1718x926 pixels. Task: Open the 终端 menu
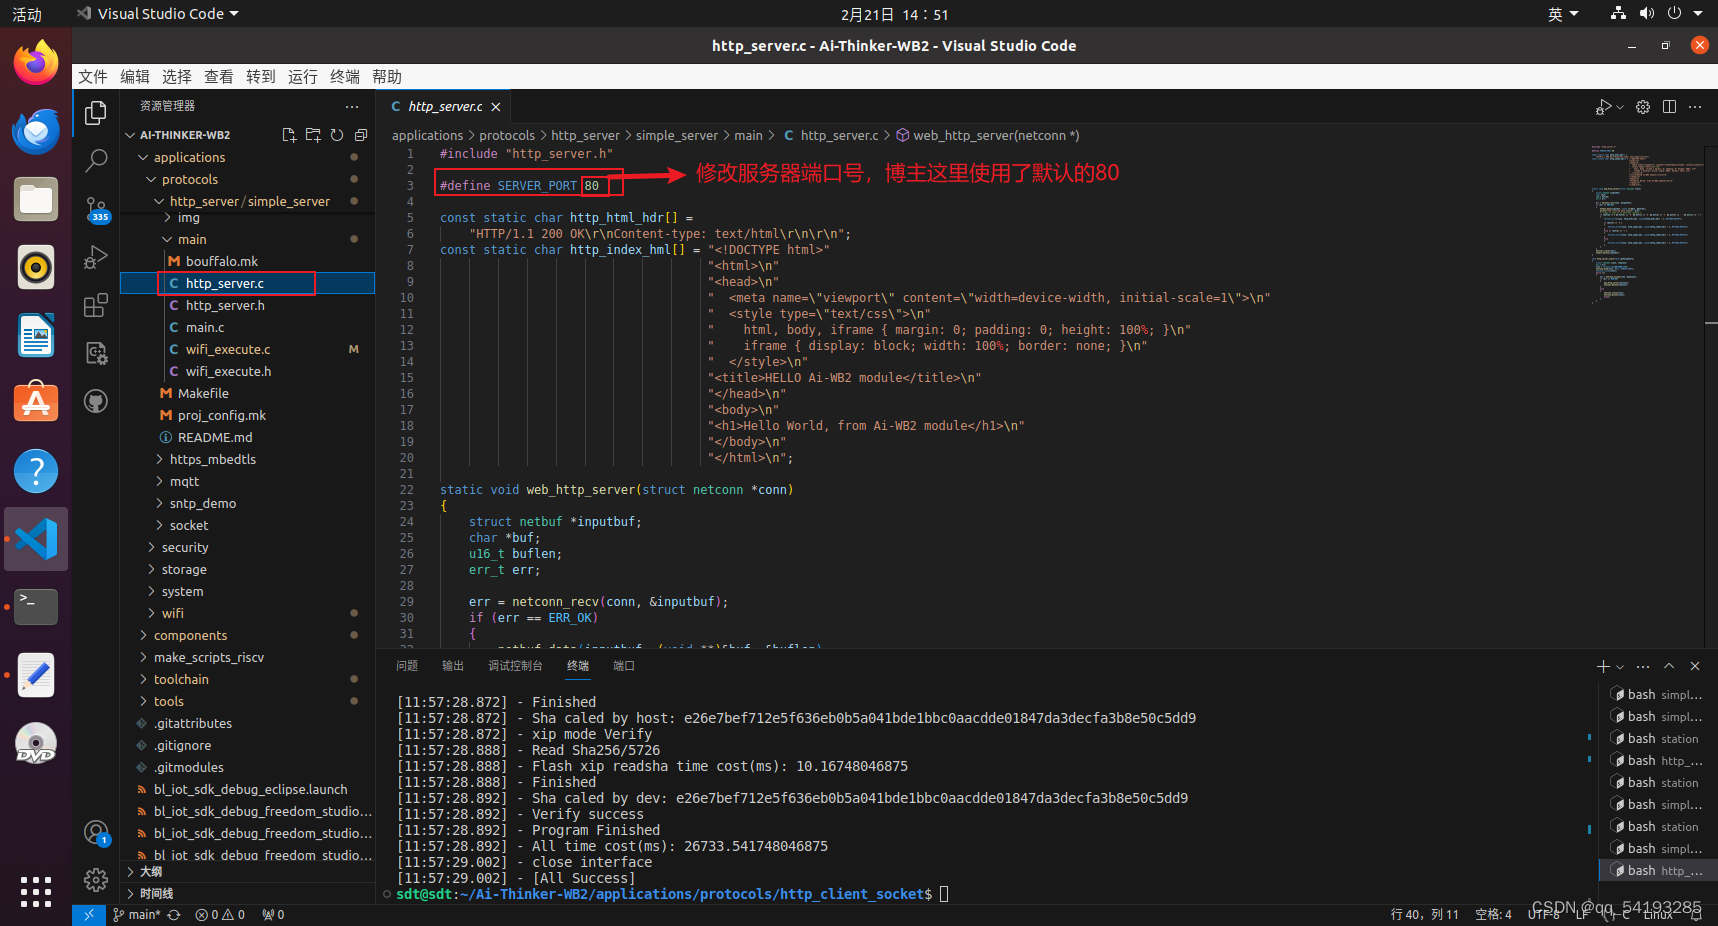pos(344,76)
